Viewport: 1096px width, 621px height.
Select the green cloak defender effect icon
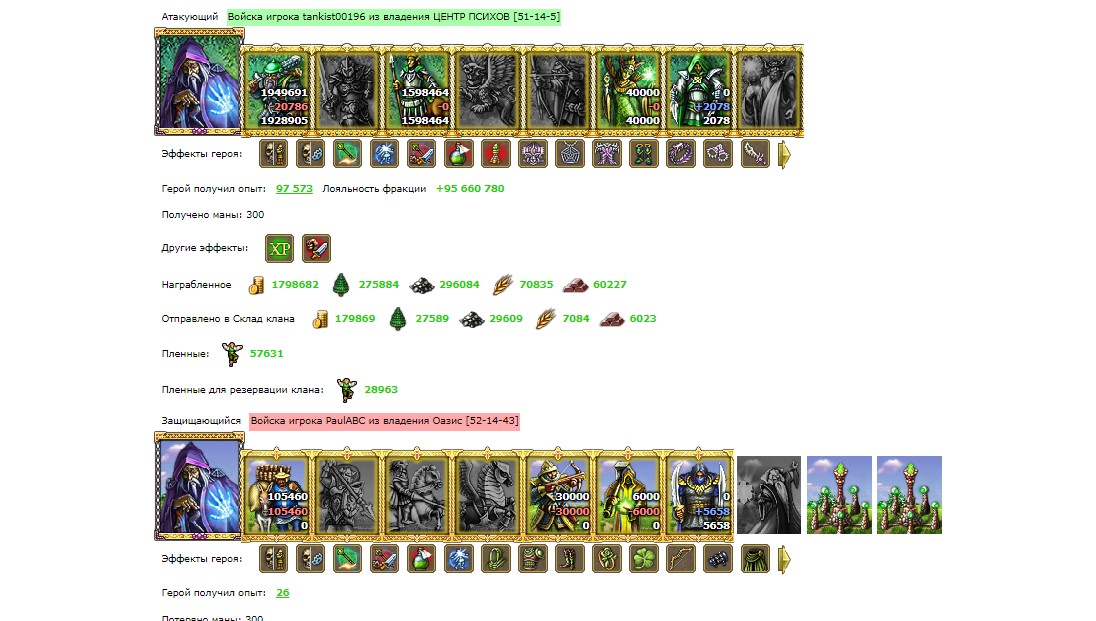[x=755, y=559]
